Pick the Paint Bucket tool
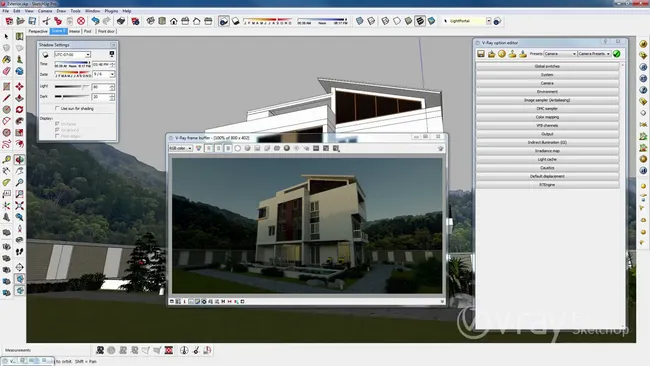The height and width of the screenshot is (366, 650). 6,60
